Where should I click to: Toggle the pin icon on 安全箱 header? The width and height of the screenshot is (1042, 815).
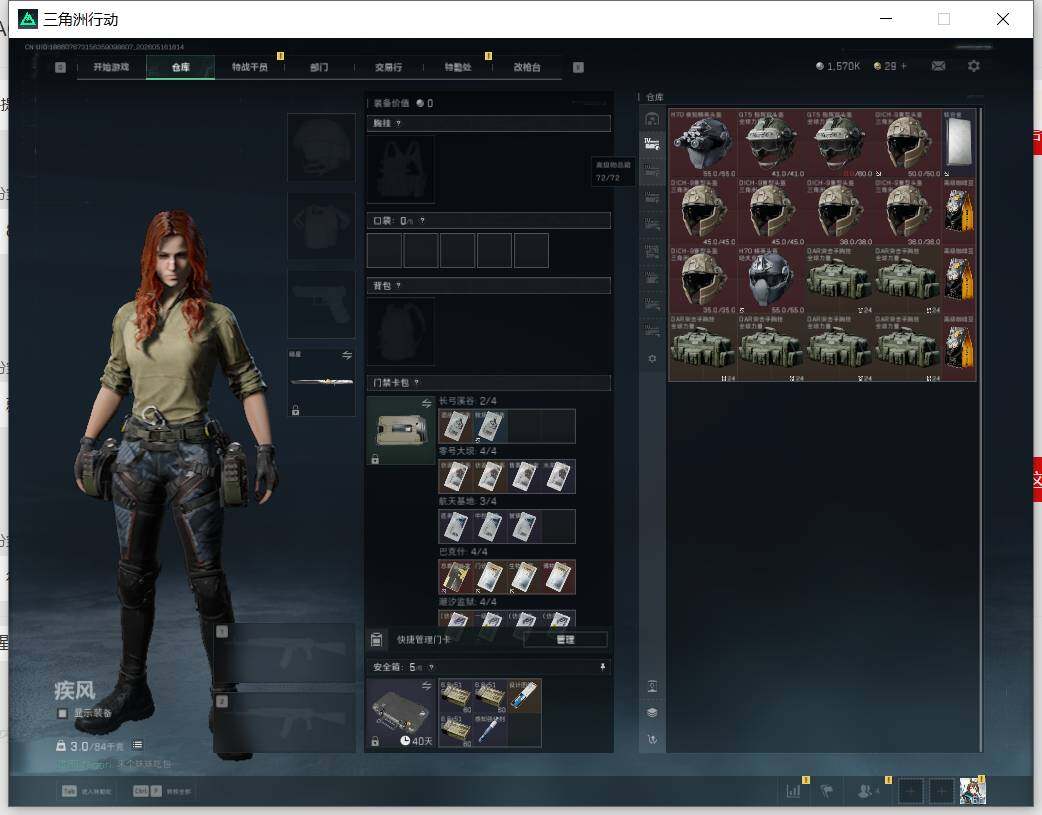(x=603, y=667)
